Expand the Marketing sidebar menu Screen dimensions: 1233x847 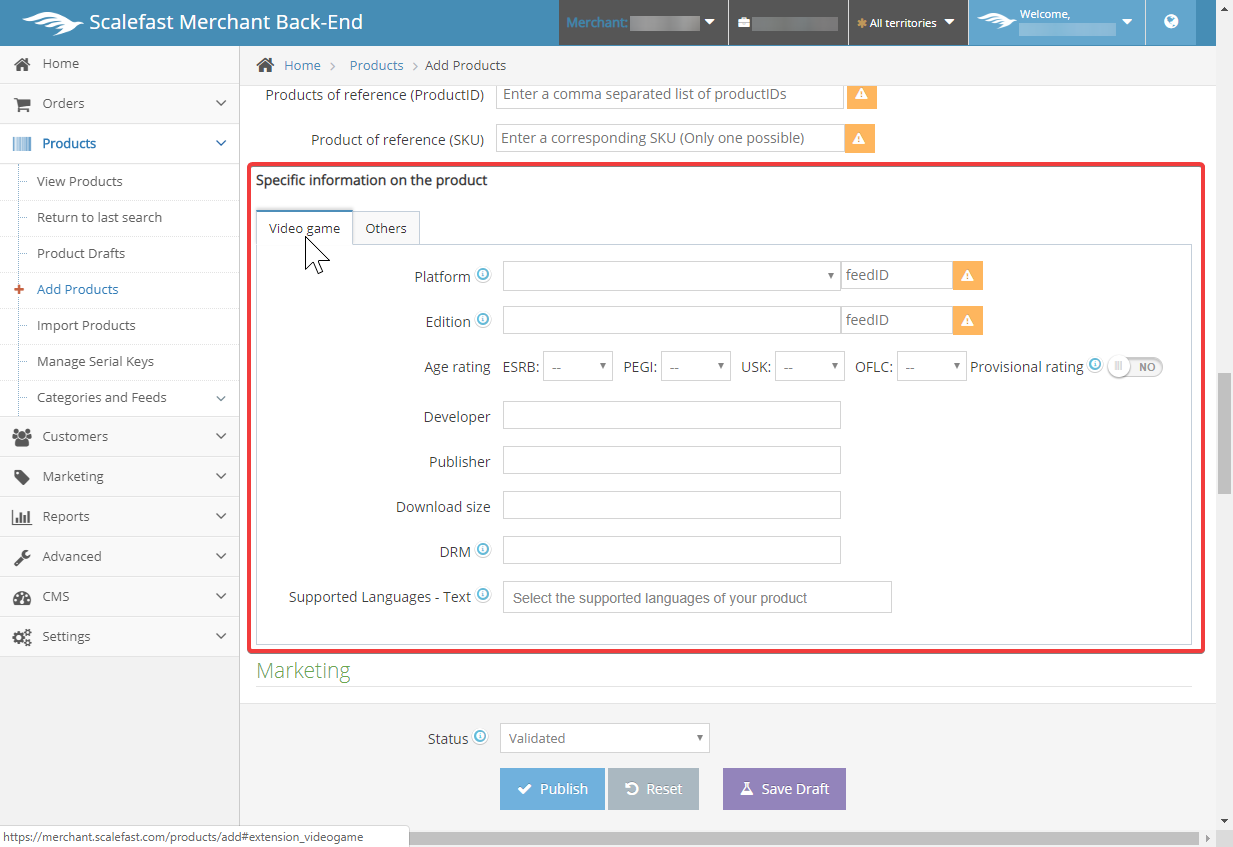click(120, 476)
